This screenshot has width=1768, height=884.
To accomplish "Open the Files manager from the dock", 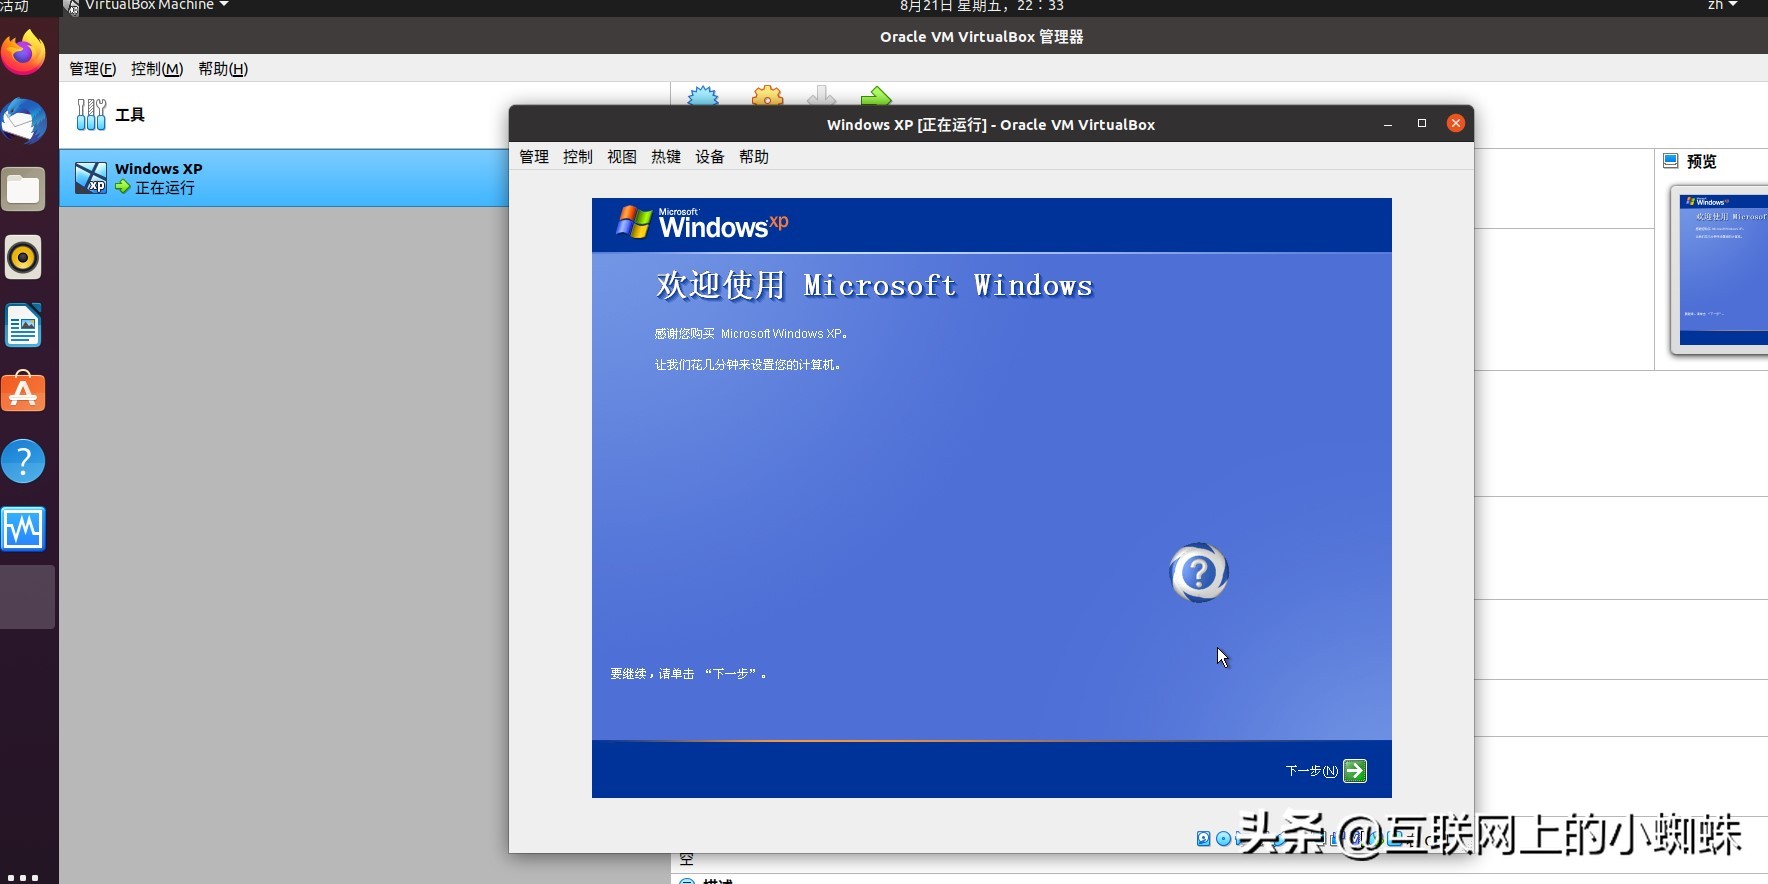I will (24, 189).
